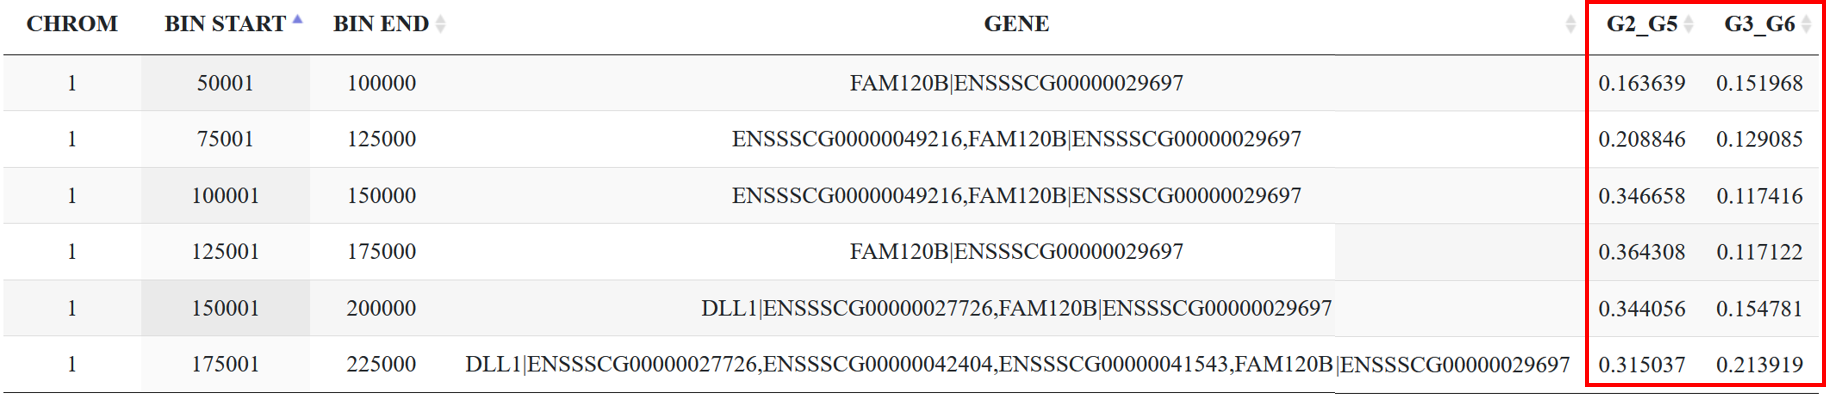This screenshot has width=1826, height=399.
Task: Click the GENE column header text
Action: click(x=1016, y=24)
